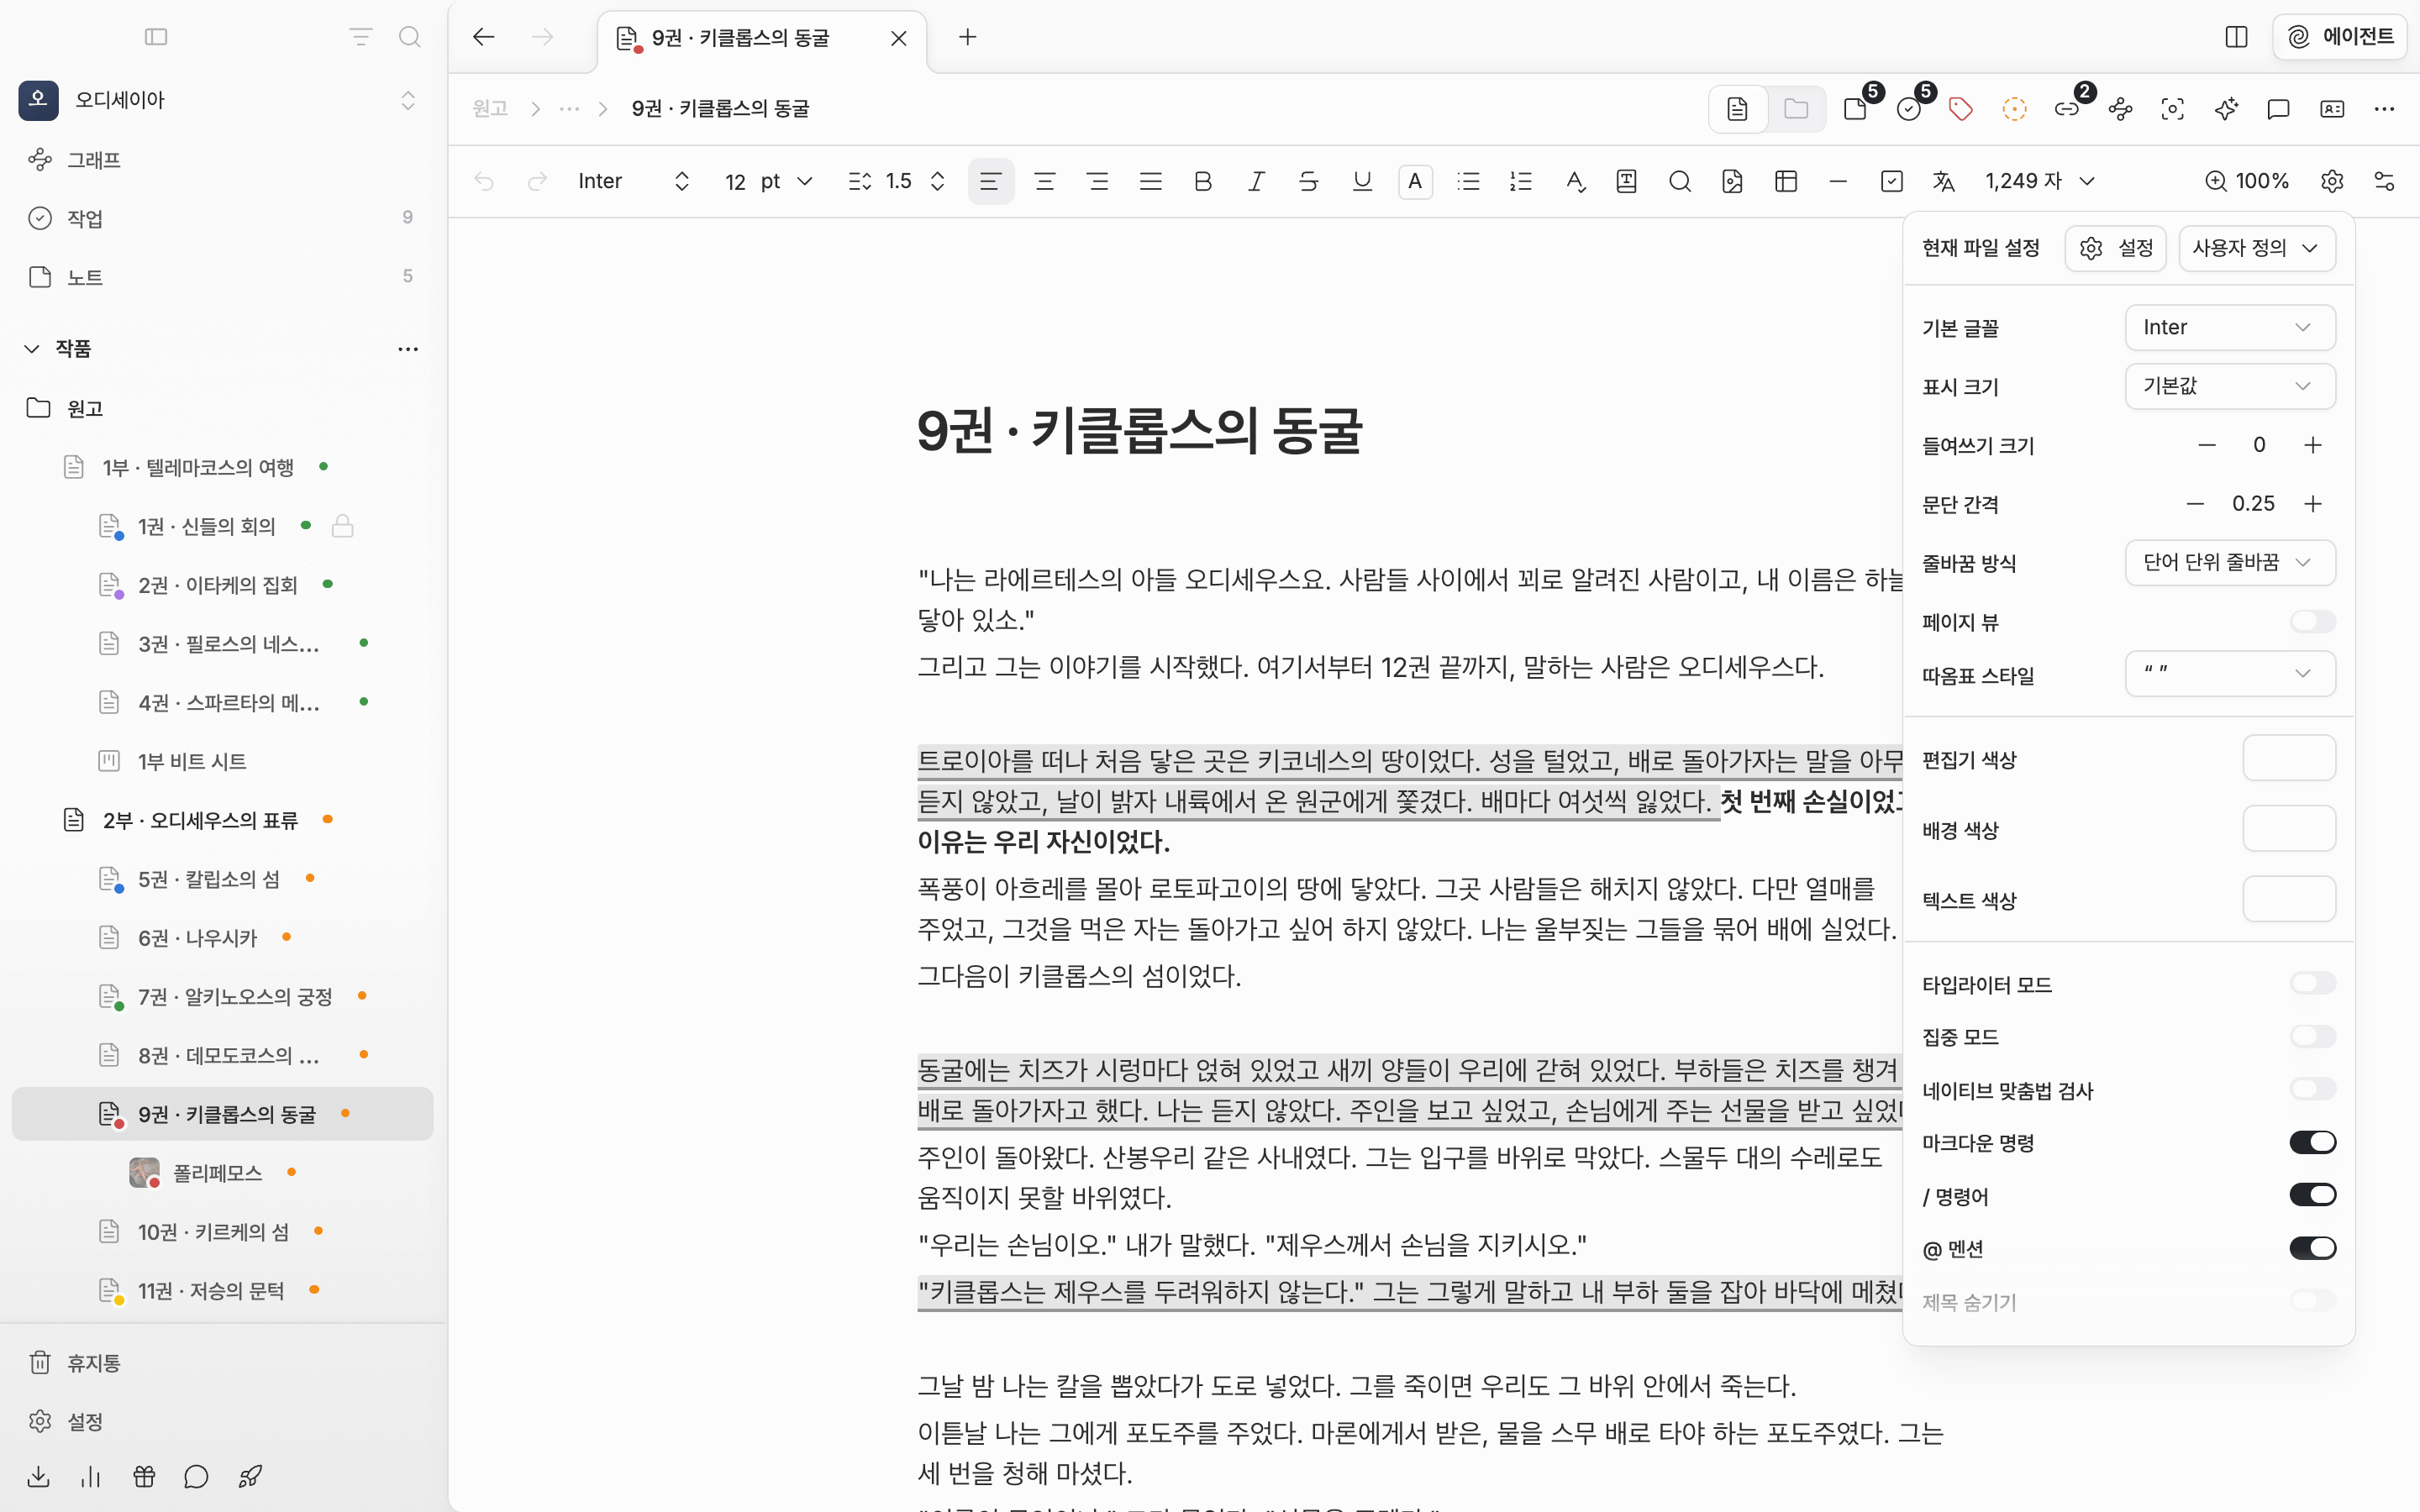Viewport: 2420px width, 1512px height.
Task: Open the 따옴표 스타일 dropdown
Action: pyautogui.click(x=2229, y=674)
